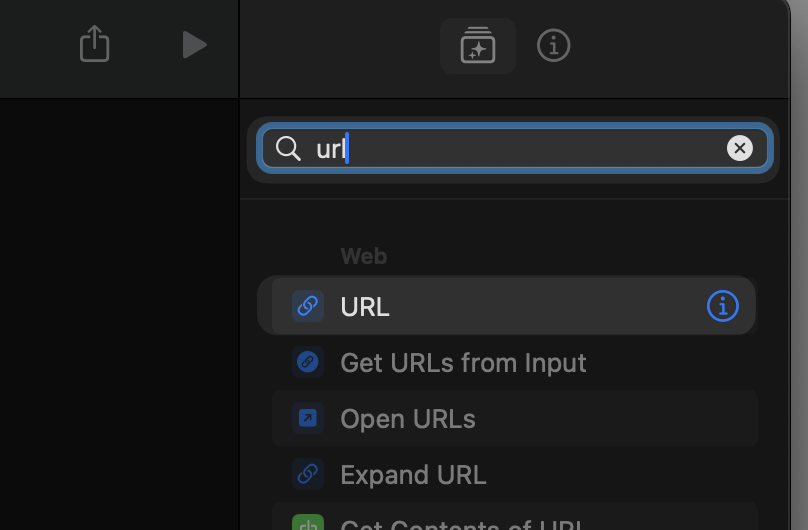
Task: Click the chain-link icon beside URL
Action: click(308, 306)
